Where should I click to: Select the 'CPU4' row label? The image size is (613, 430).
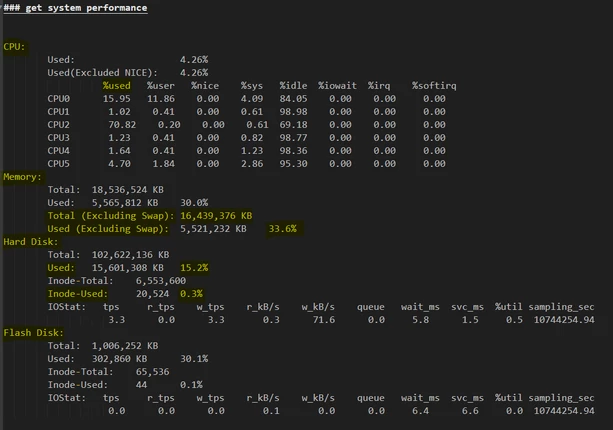[58, 150]
